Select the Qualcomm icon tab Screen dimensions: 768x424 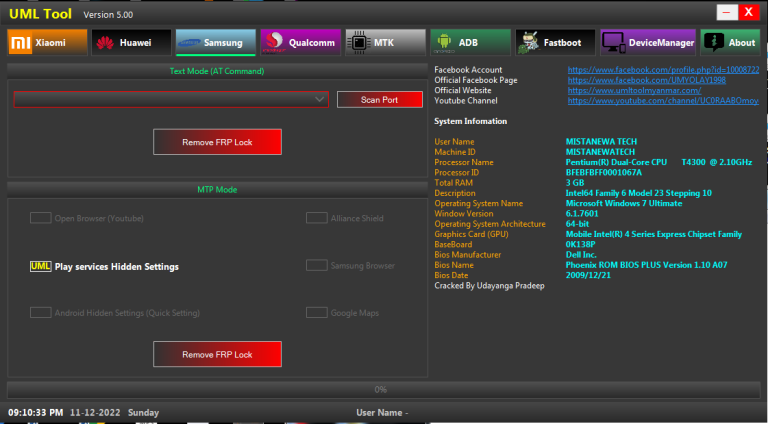[x=273, y=43]
